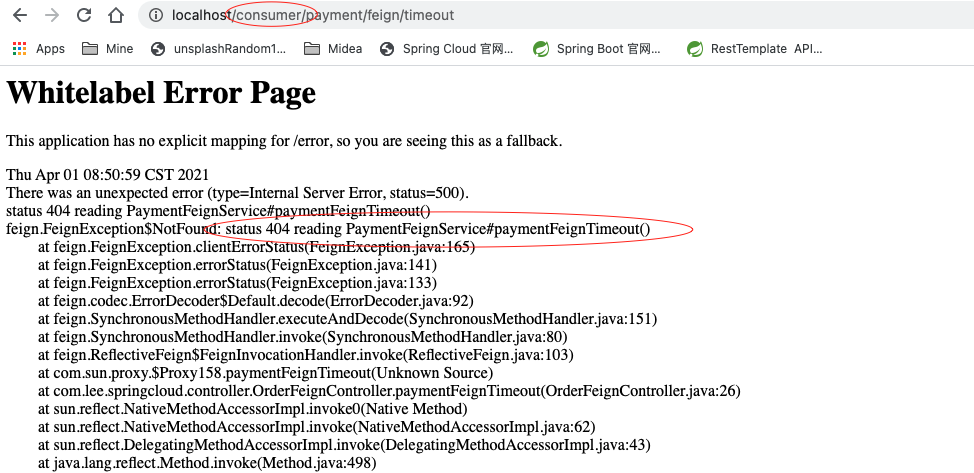Screen dimensions: 974x473
Task: Click the forward navigation arrow
Action: click(52, 16)
